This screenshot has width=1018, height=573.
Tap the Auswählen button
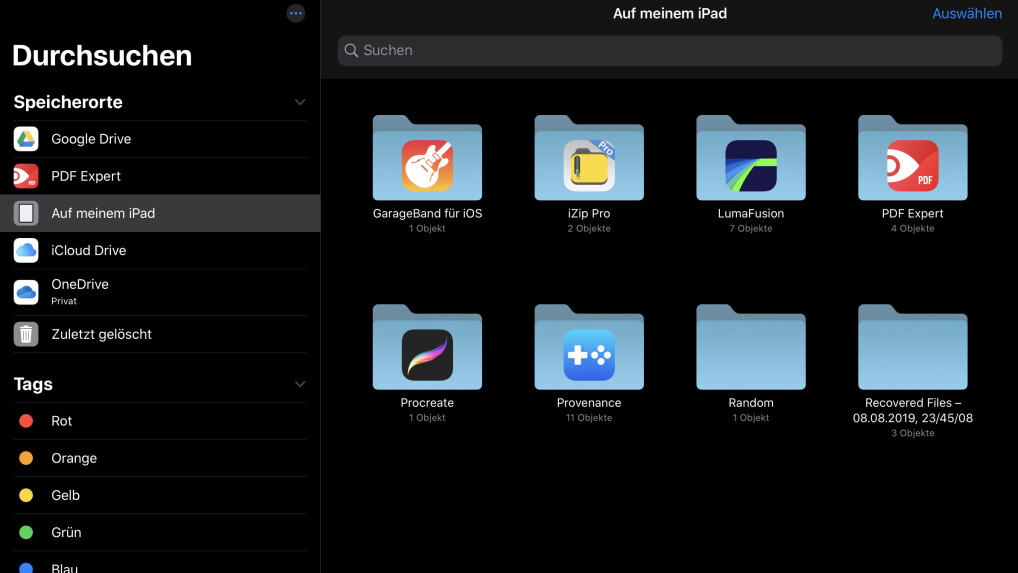(x=967, y=14)
